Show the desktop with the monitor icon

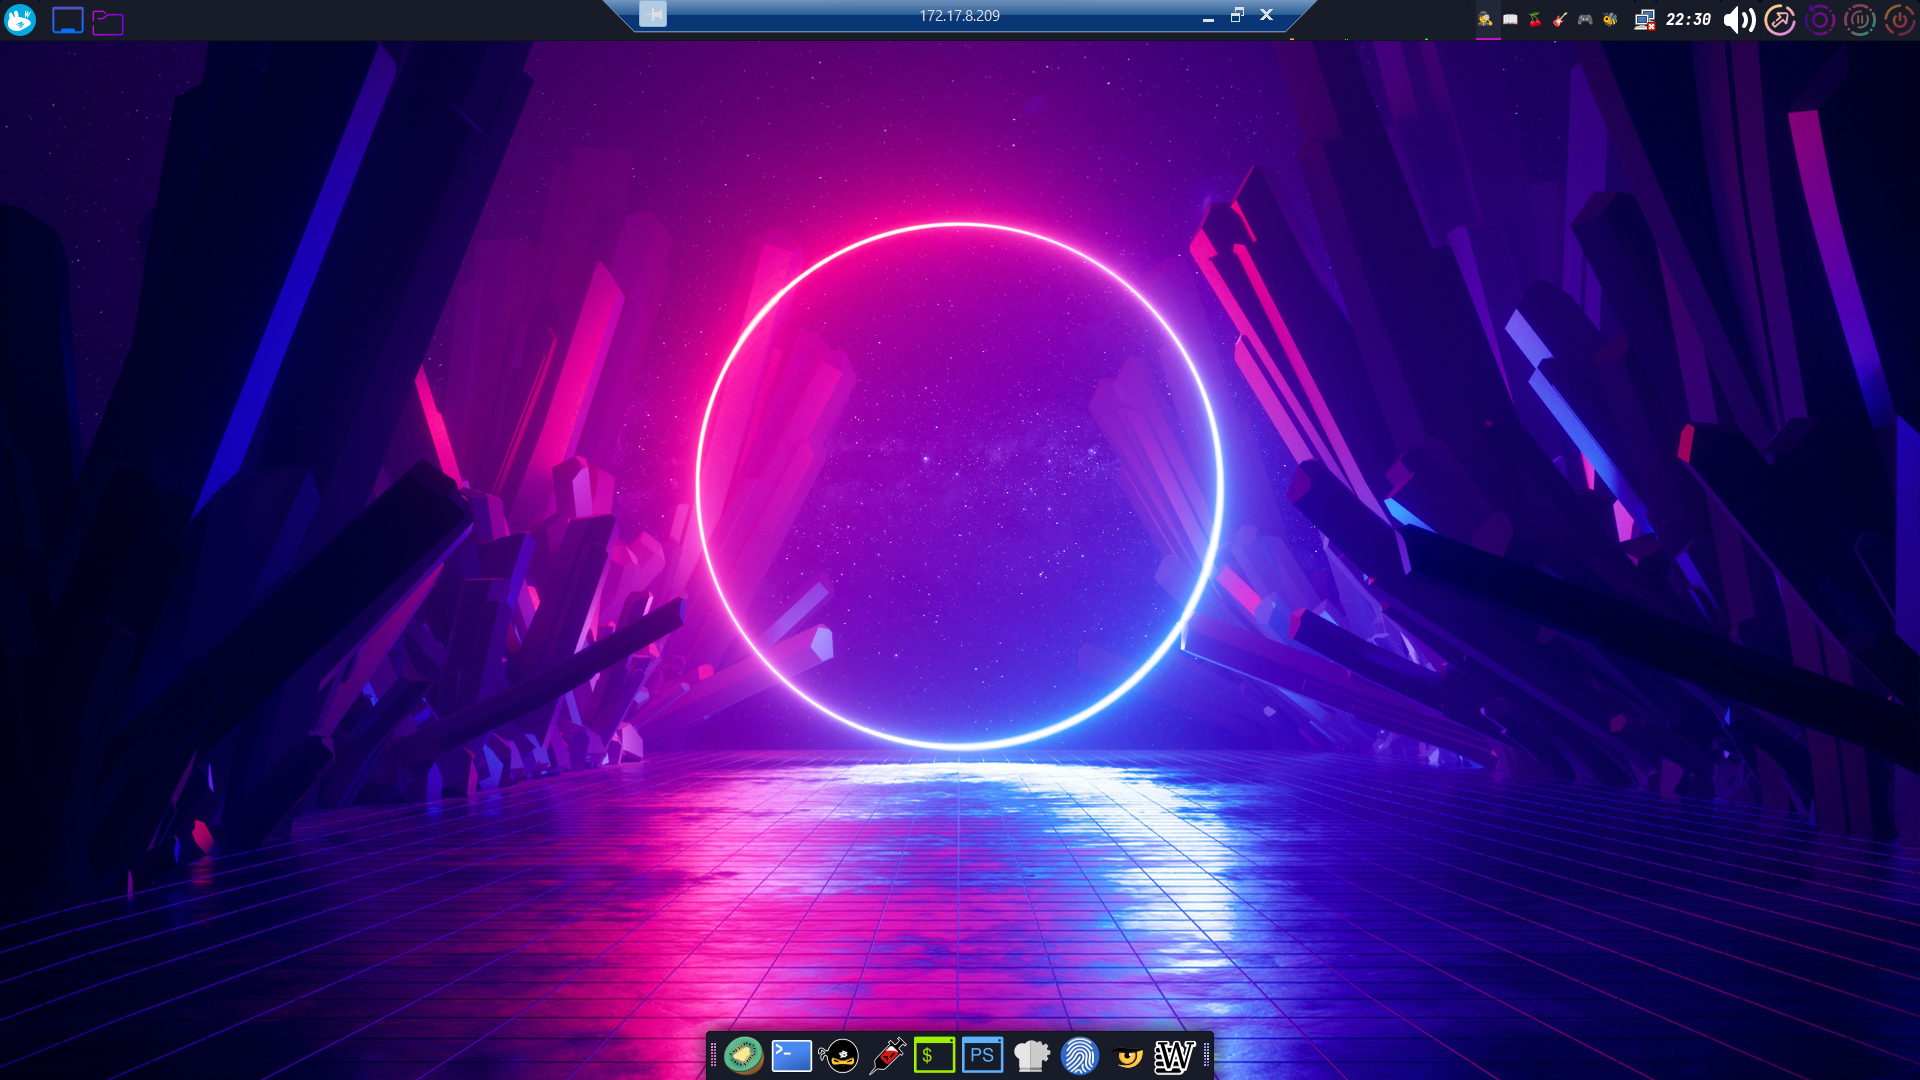click(67, 19)
